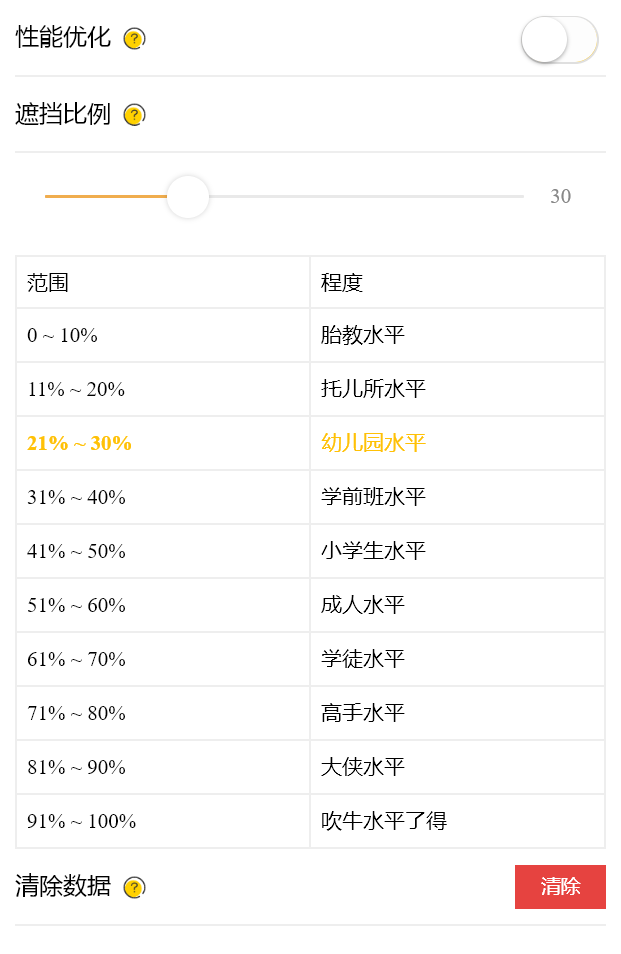
Task: Click the 高手水平 cell
Action: click(x=457, y=713)
